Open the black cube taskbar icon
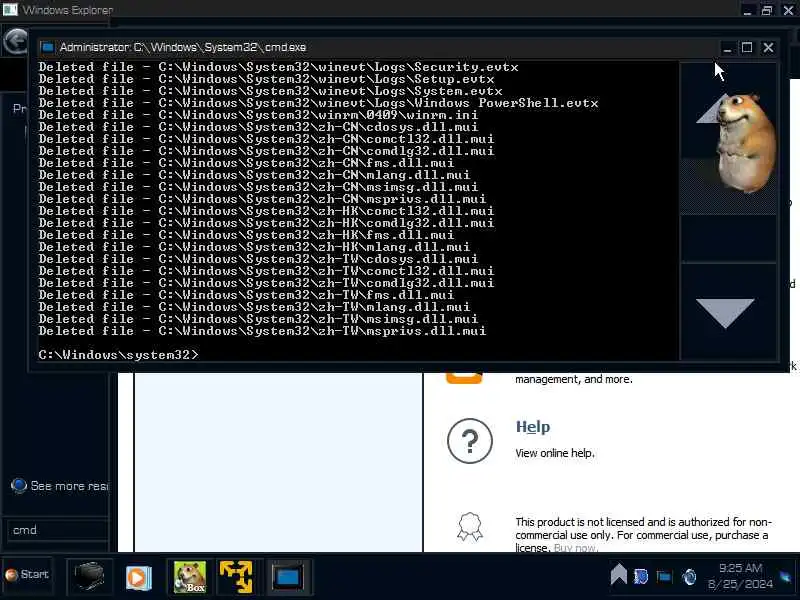800x600 pixels. [89, 577]
